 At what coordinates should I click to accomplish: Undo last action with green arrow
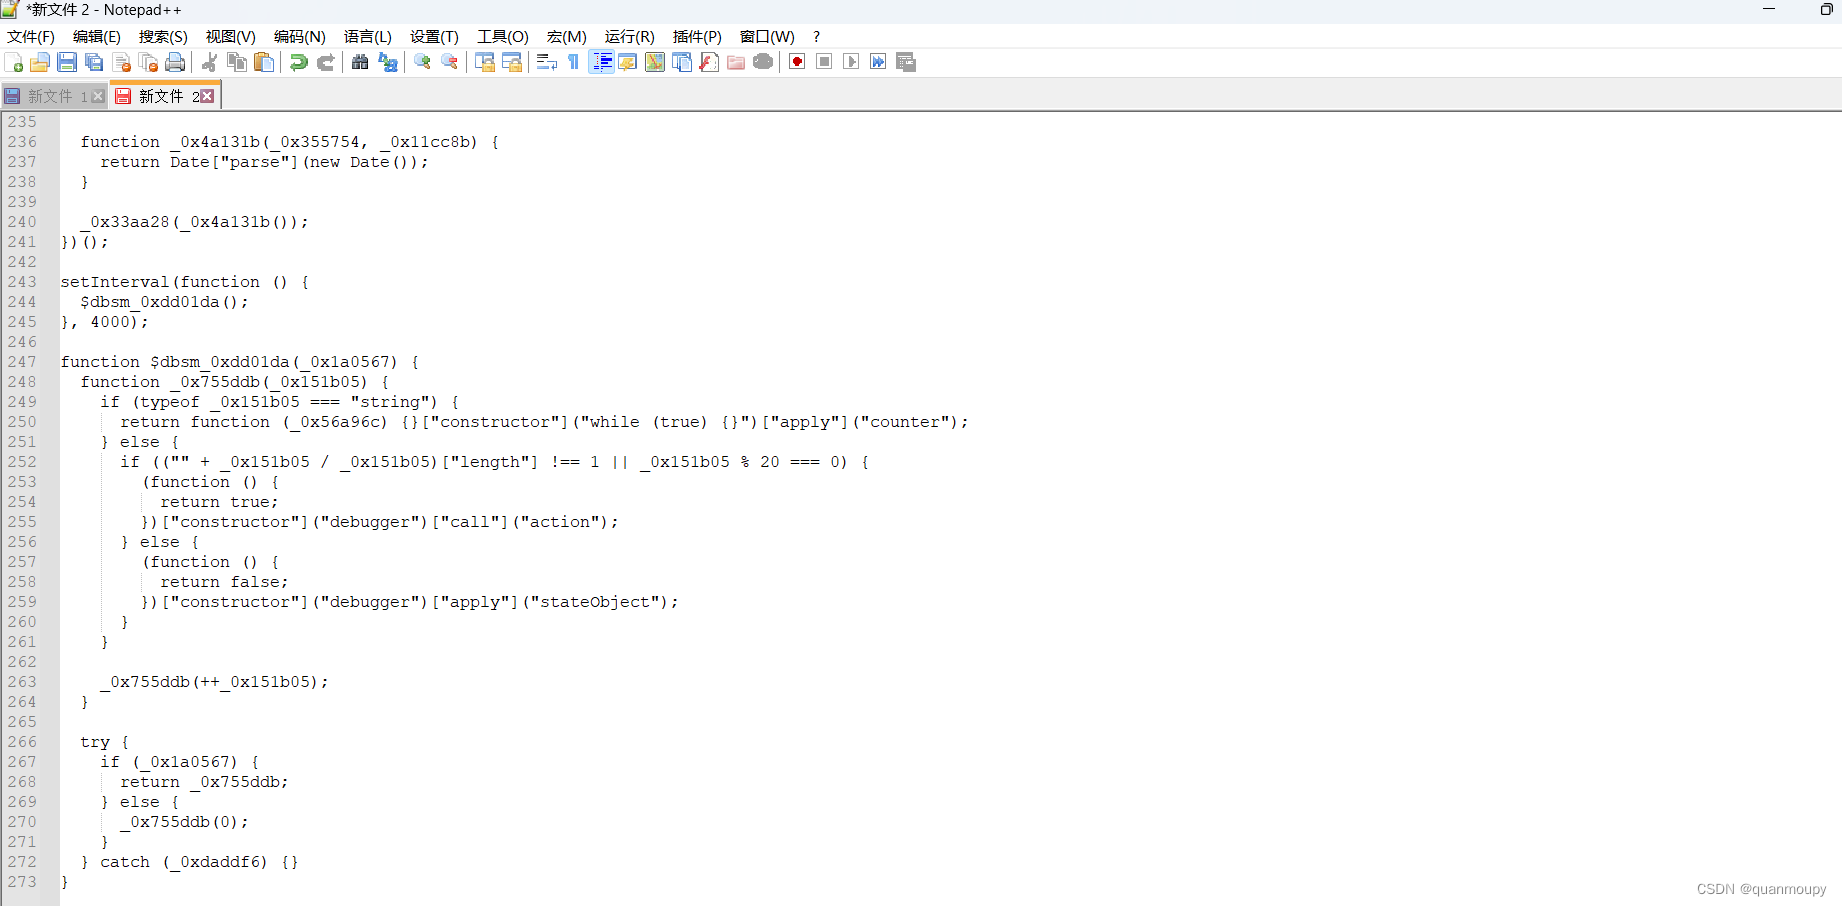pyautogui.click(x=299, y=62)
